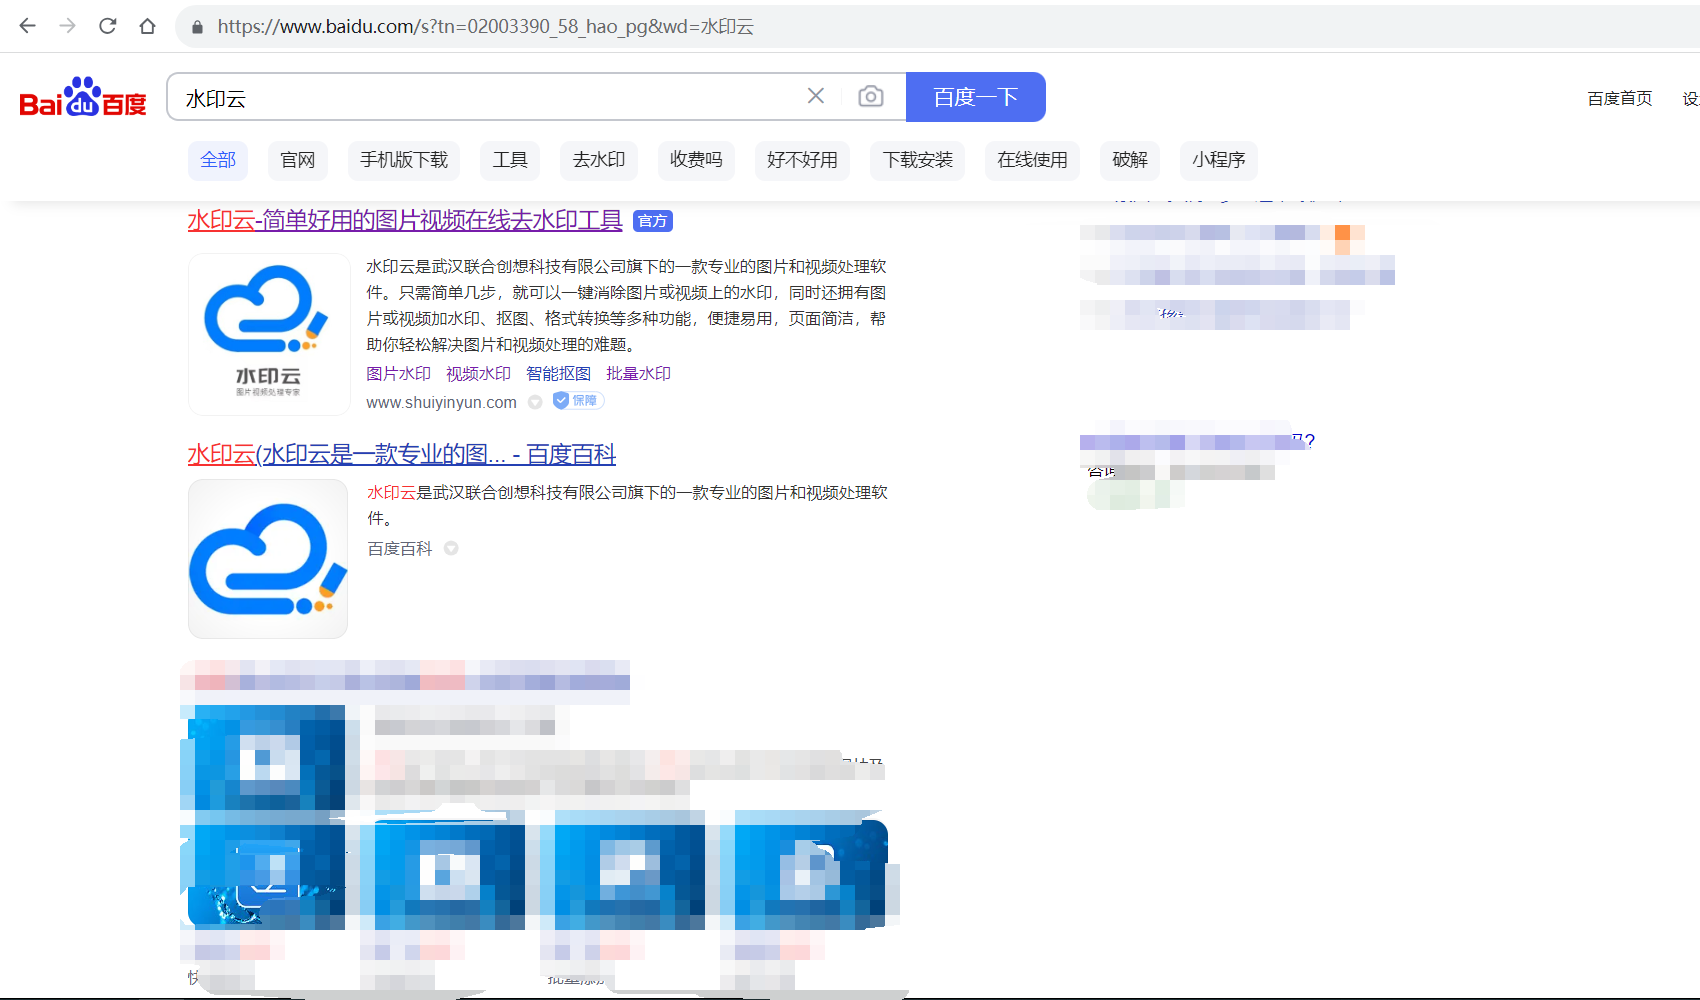Click the 水印云 logo thumbnail of first result
1700x1000 pixels.
pos(268,334)
